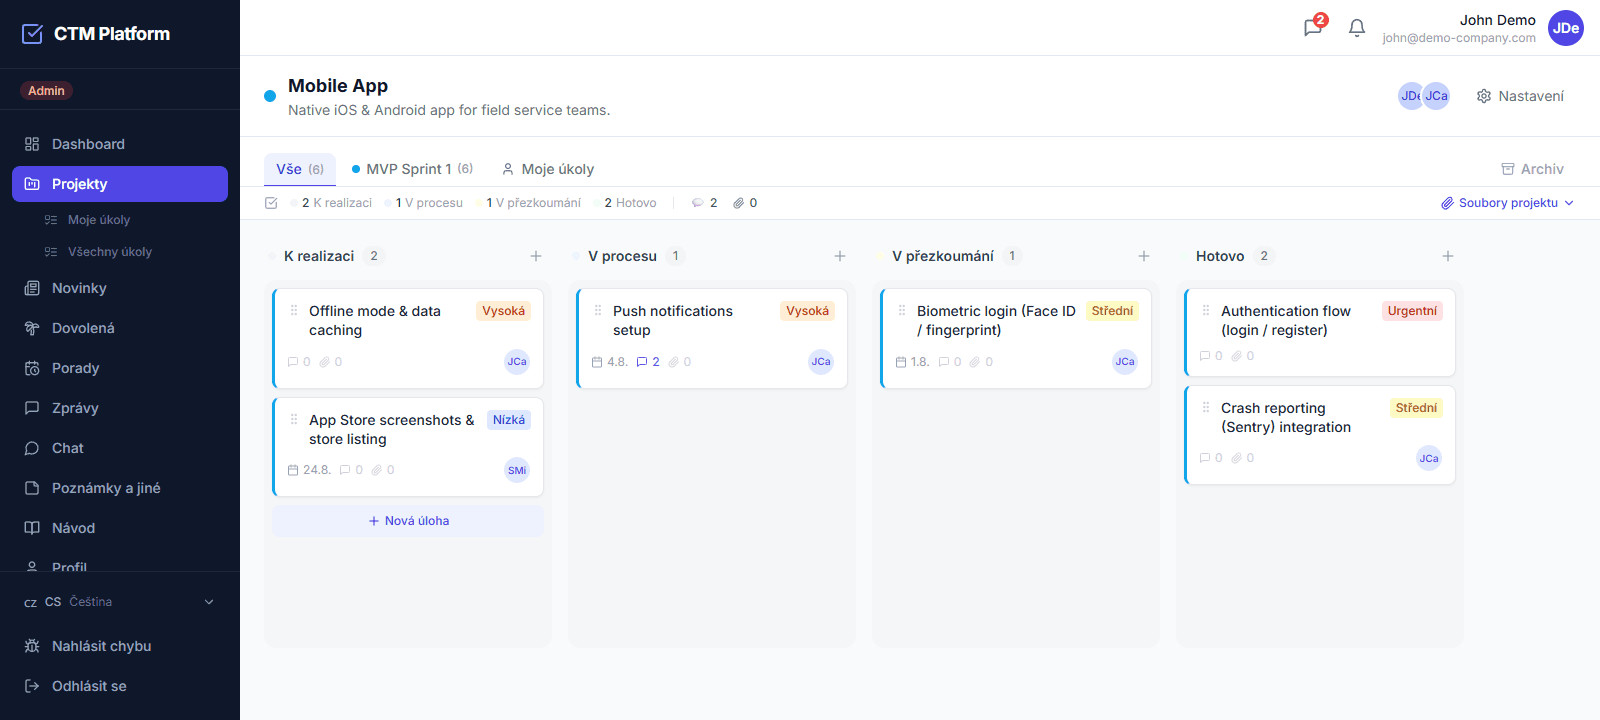The width and height of the screenshot is (1600, 720).
Task: Add a task to V přezkoumání column
Action: pos(1144,256)
